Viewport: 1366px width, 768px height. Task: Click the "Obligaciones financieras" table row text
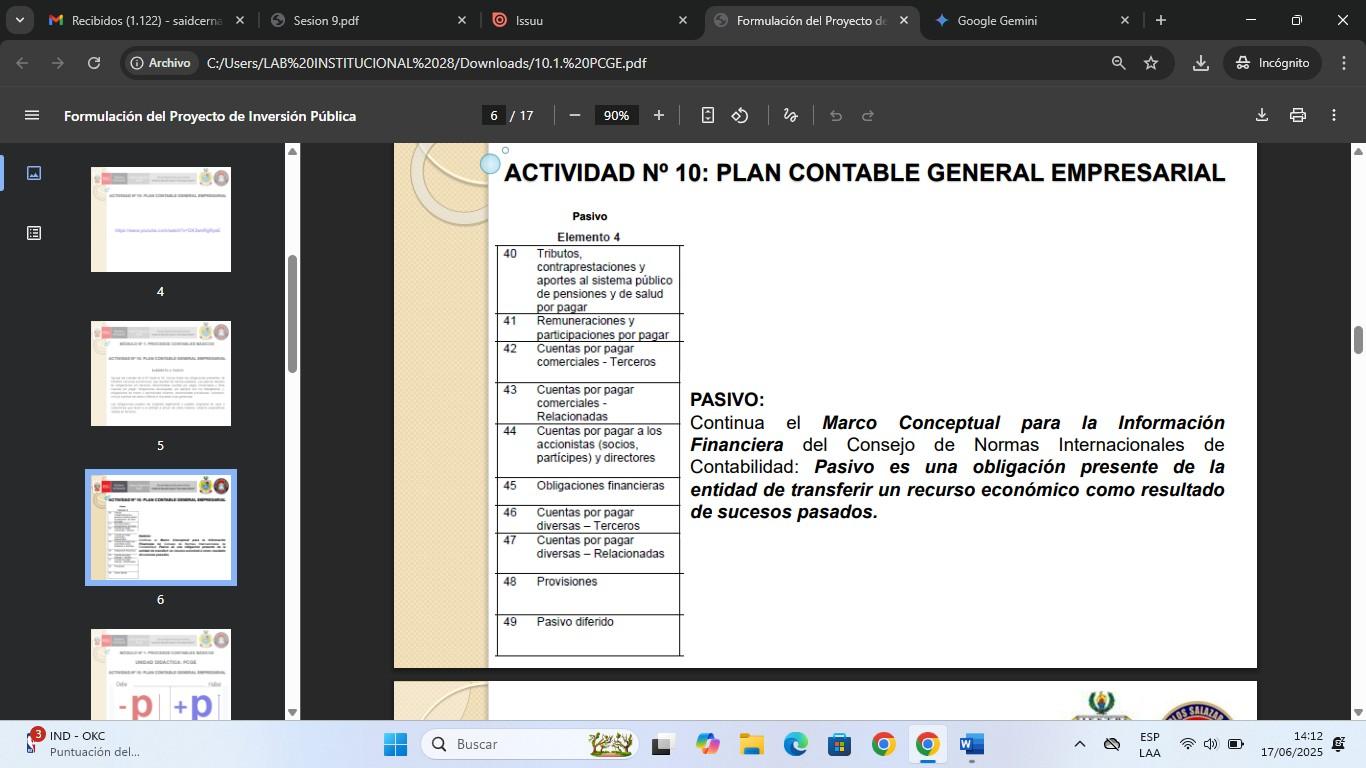coord(600,486)
